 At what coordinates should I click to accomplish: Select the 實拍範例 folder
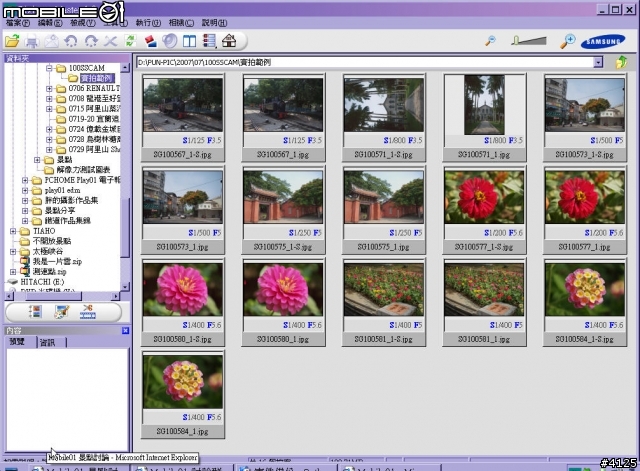point(96,78)
